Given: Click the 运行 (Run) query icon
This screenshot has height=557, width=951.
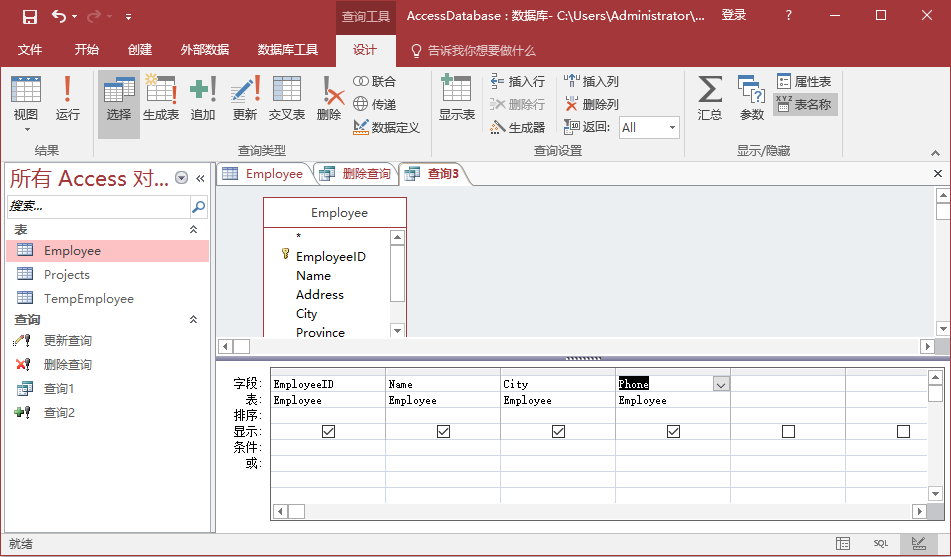Looking at the screenshot, I should pos(67,99).
